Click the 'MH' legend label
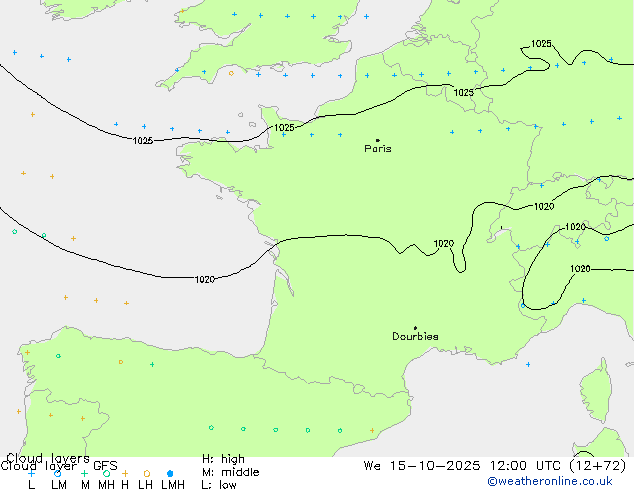Viewport: 634px width, 490px height. 106,485
